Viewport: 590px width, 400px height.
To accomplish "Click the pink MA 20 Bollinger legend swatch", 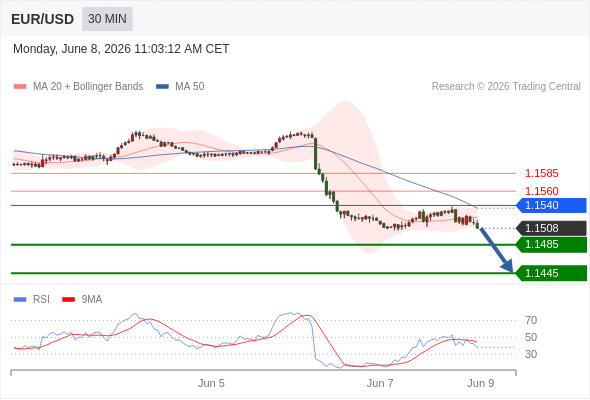I will 20,87.
